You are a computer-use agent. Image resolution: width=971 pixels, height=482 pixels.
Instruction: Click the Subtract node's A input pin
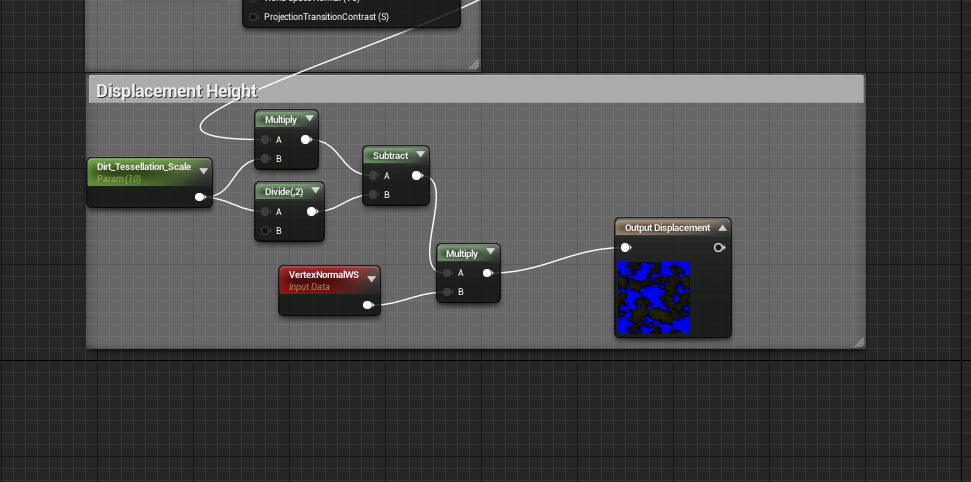[x=373, y=176]
